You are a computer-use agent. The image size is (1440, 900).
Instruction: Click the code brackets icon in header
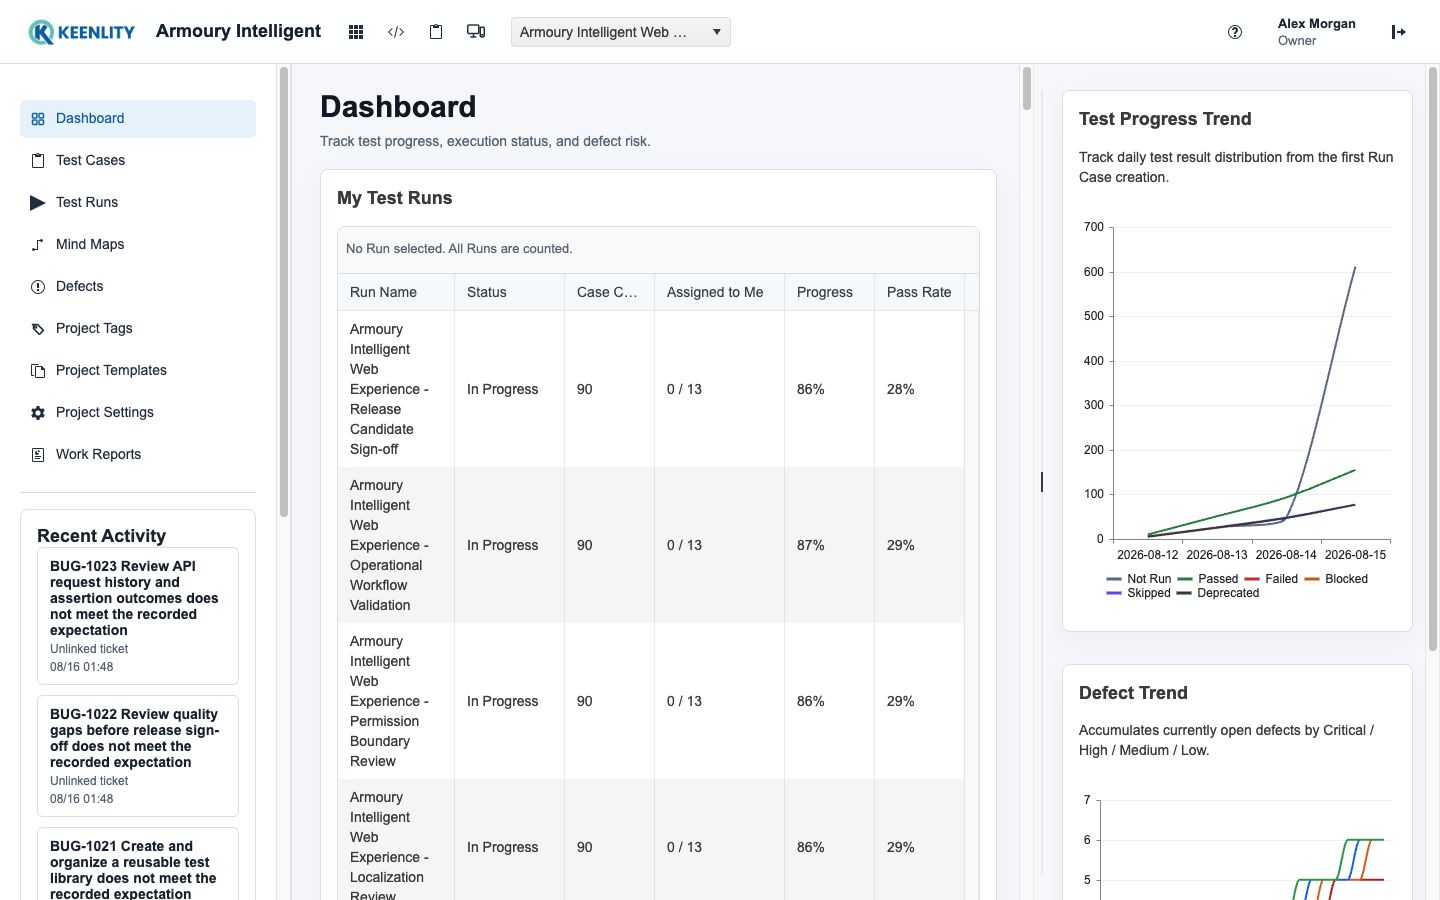point(396,32)
